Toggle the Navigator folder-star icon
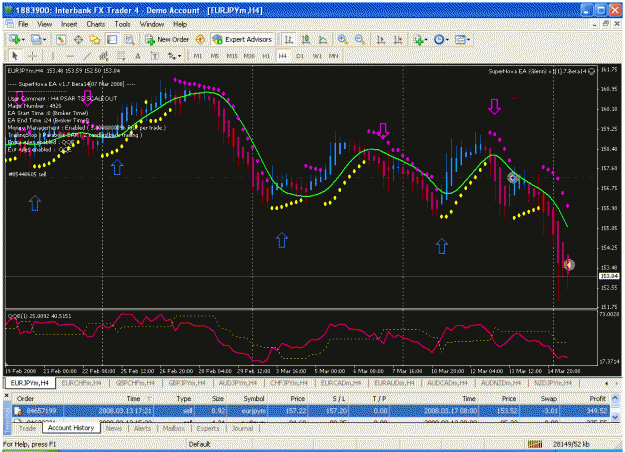This screenshot has width=625, height=452. point(95,39)
